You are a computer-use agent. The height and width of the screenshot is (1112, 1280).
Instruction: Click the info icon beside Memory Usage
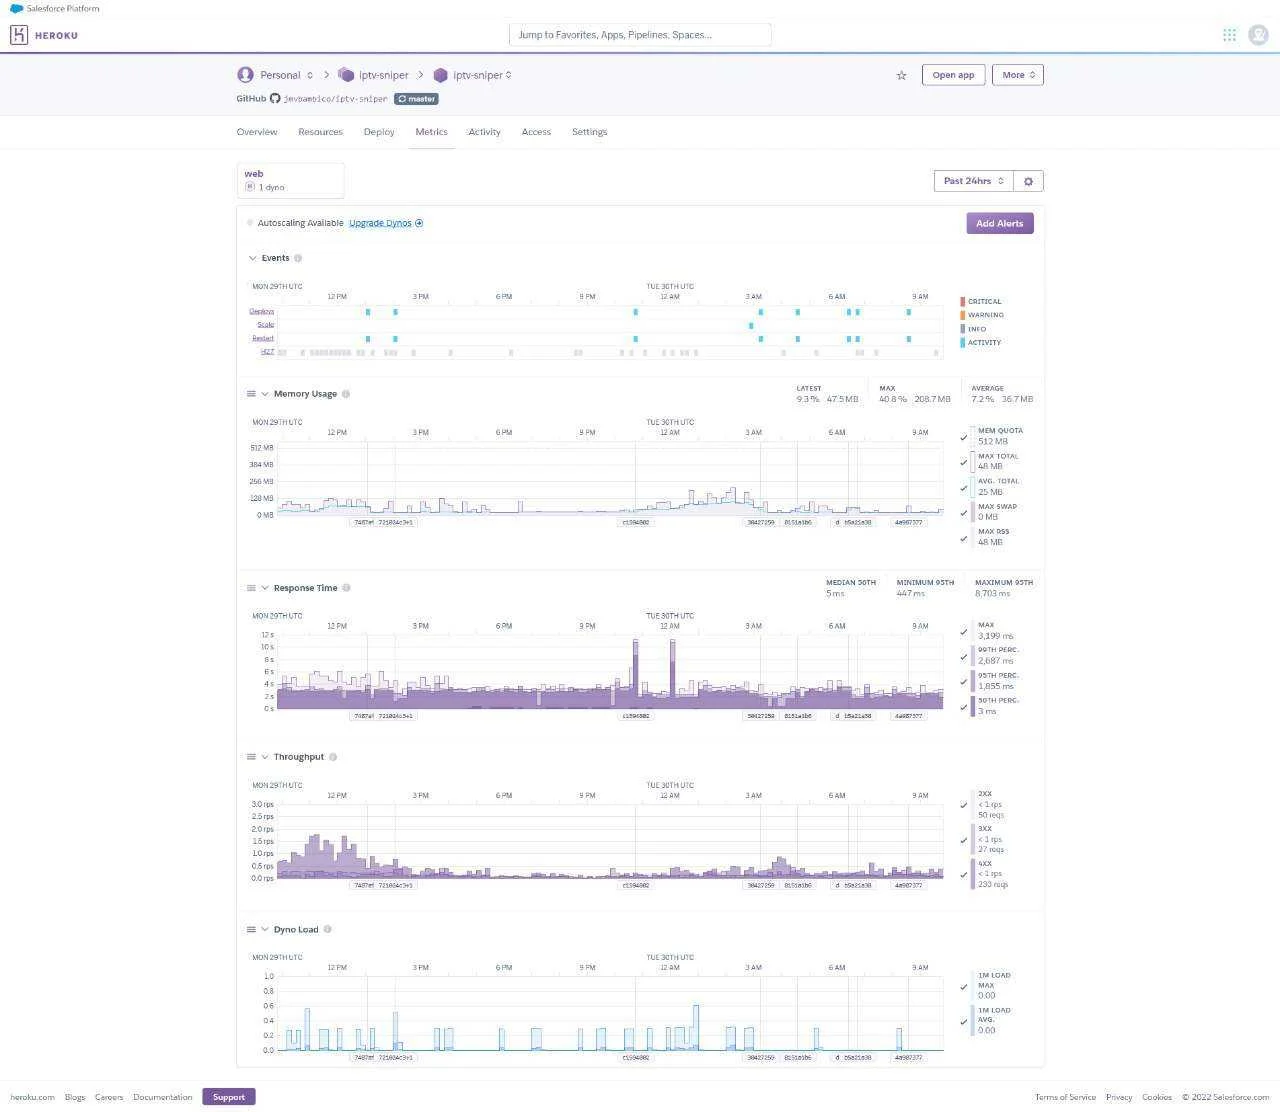click(x=346, y=394)
